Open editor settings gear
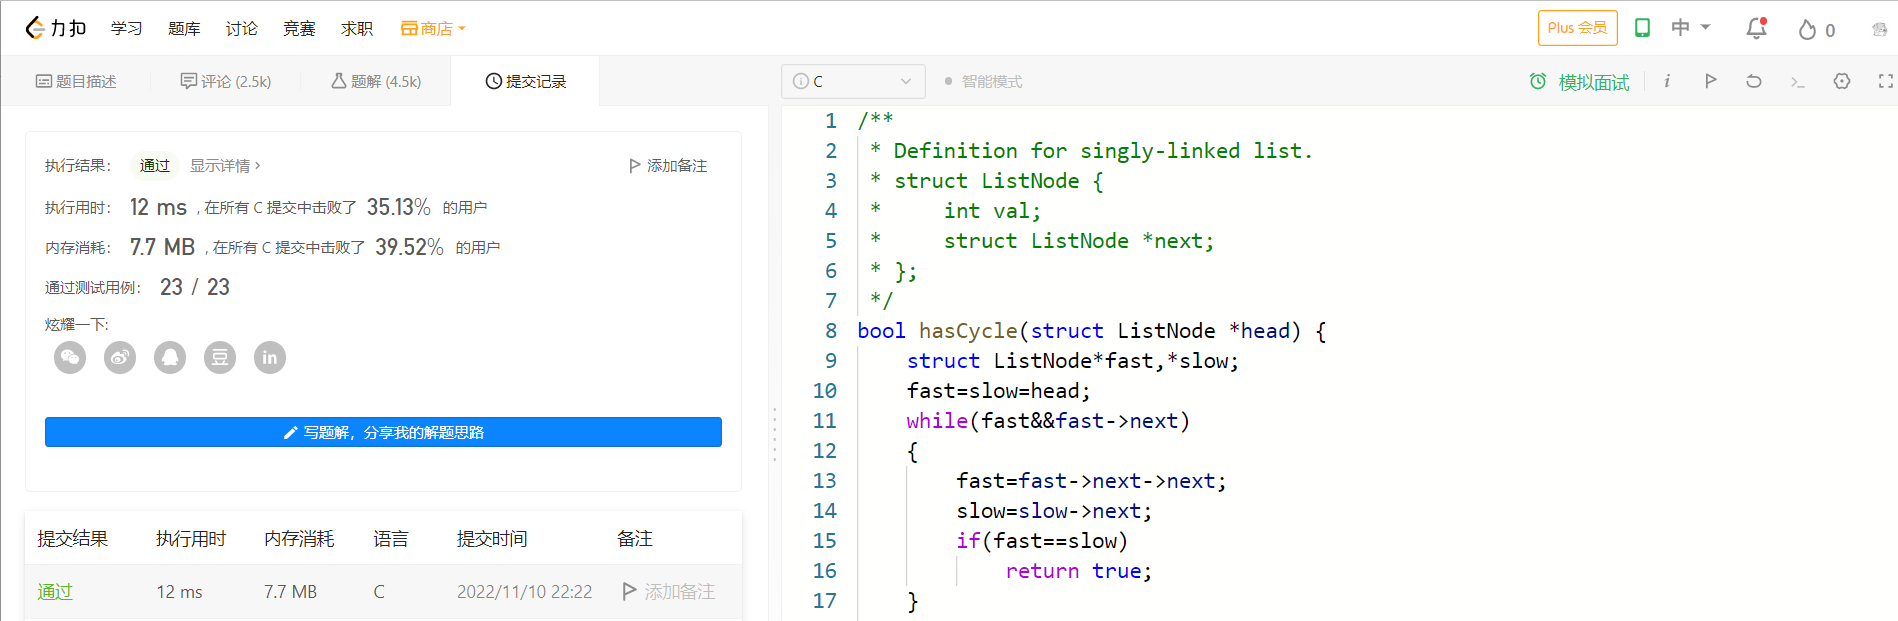The height and width of the screenshot is (621, 1898). [x=1841, y=81]
